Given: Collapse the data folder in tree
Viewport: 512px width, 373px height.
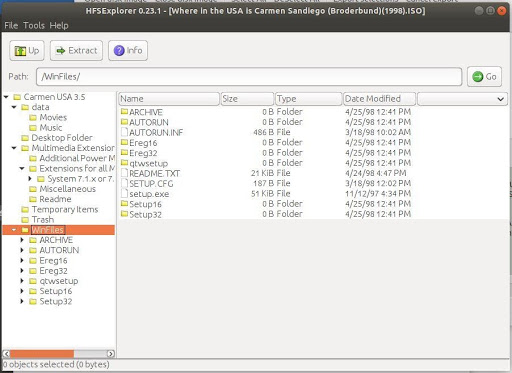Looking at the screenshot, I should pyautogui.click(x=14, y=107).
